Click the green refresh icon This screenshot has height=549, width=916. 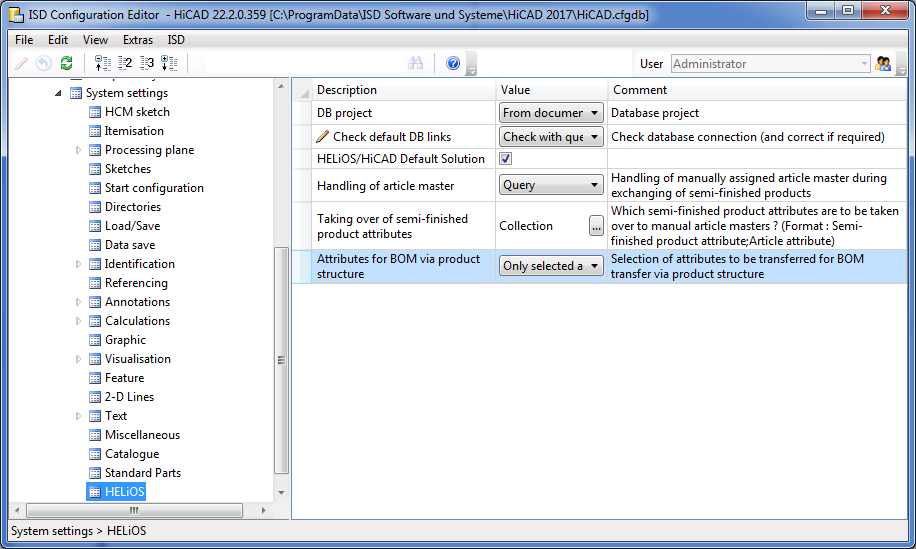[x=67, y=63]
